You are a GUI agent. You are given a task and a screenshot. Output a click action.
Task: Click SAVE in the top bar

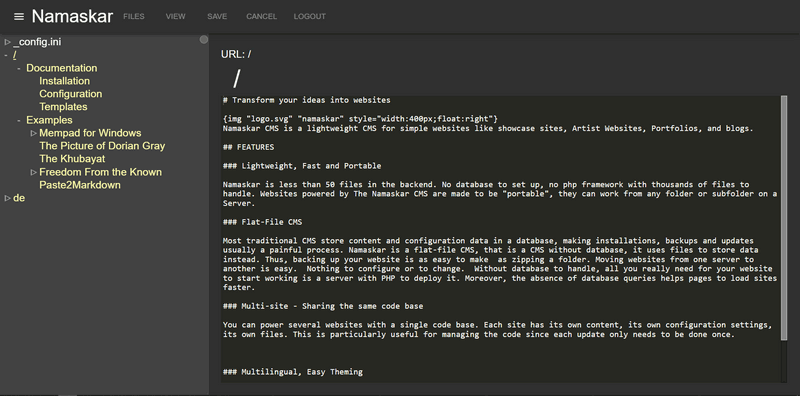tap(217, 16)
